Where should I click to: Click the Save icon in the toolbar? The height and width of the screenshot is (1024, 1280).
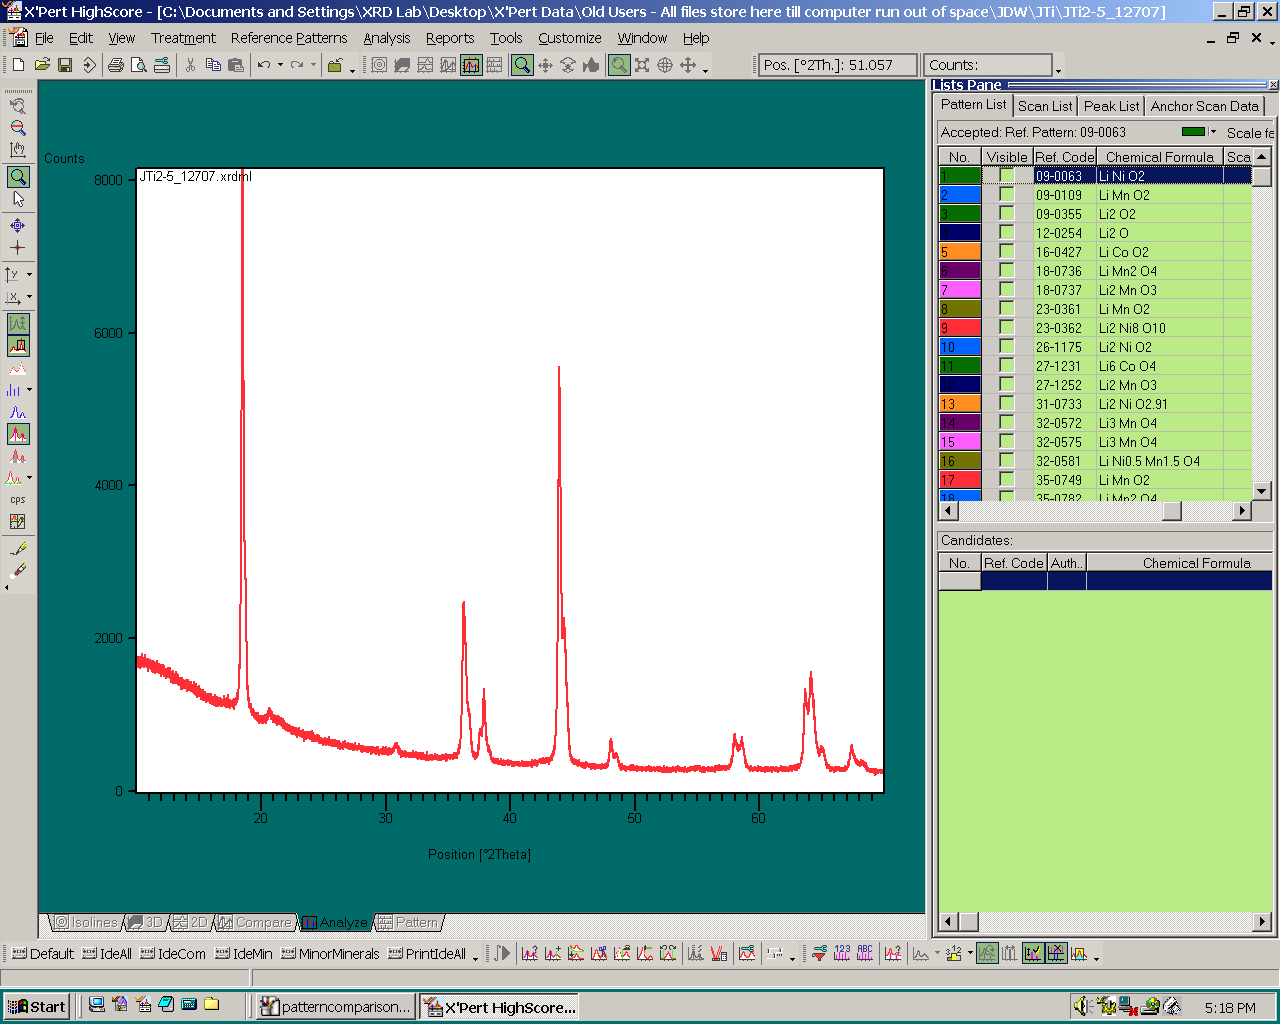coord(65,65)
